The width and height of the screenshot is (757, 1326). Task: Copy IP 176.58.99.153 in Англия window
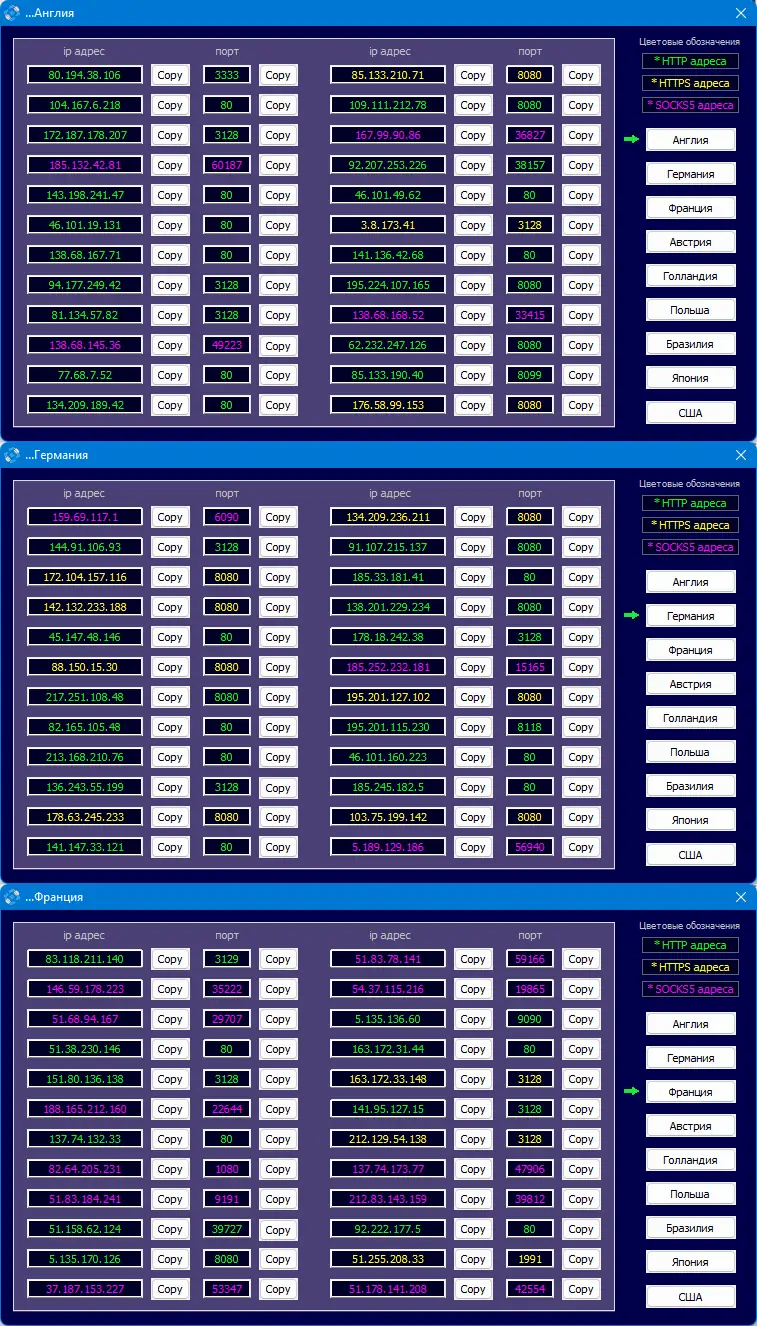473,405
